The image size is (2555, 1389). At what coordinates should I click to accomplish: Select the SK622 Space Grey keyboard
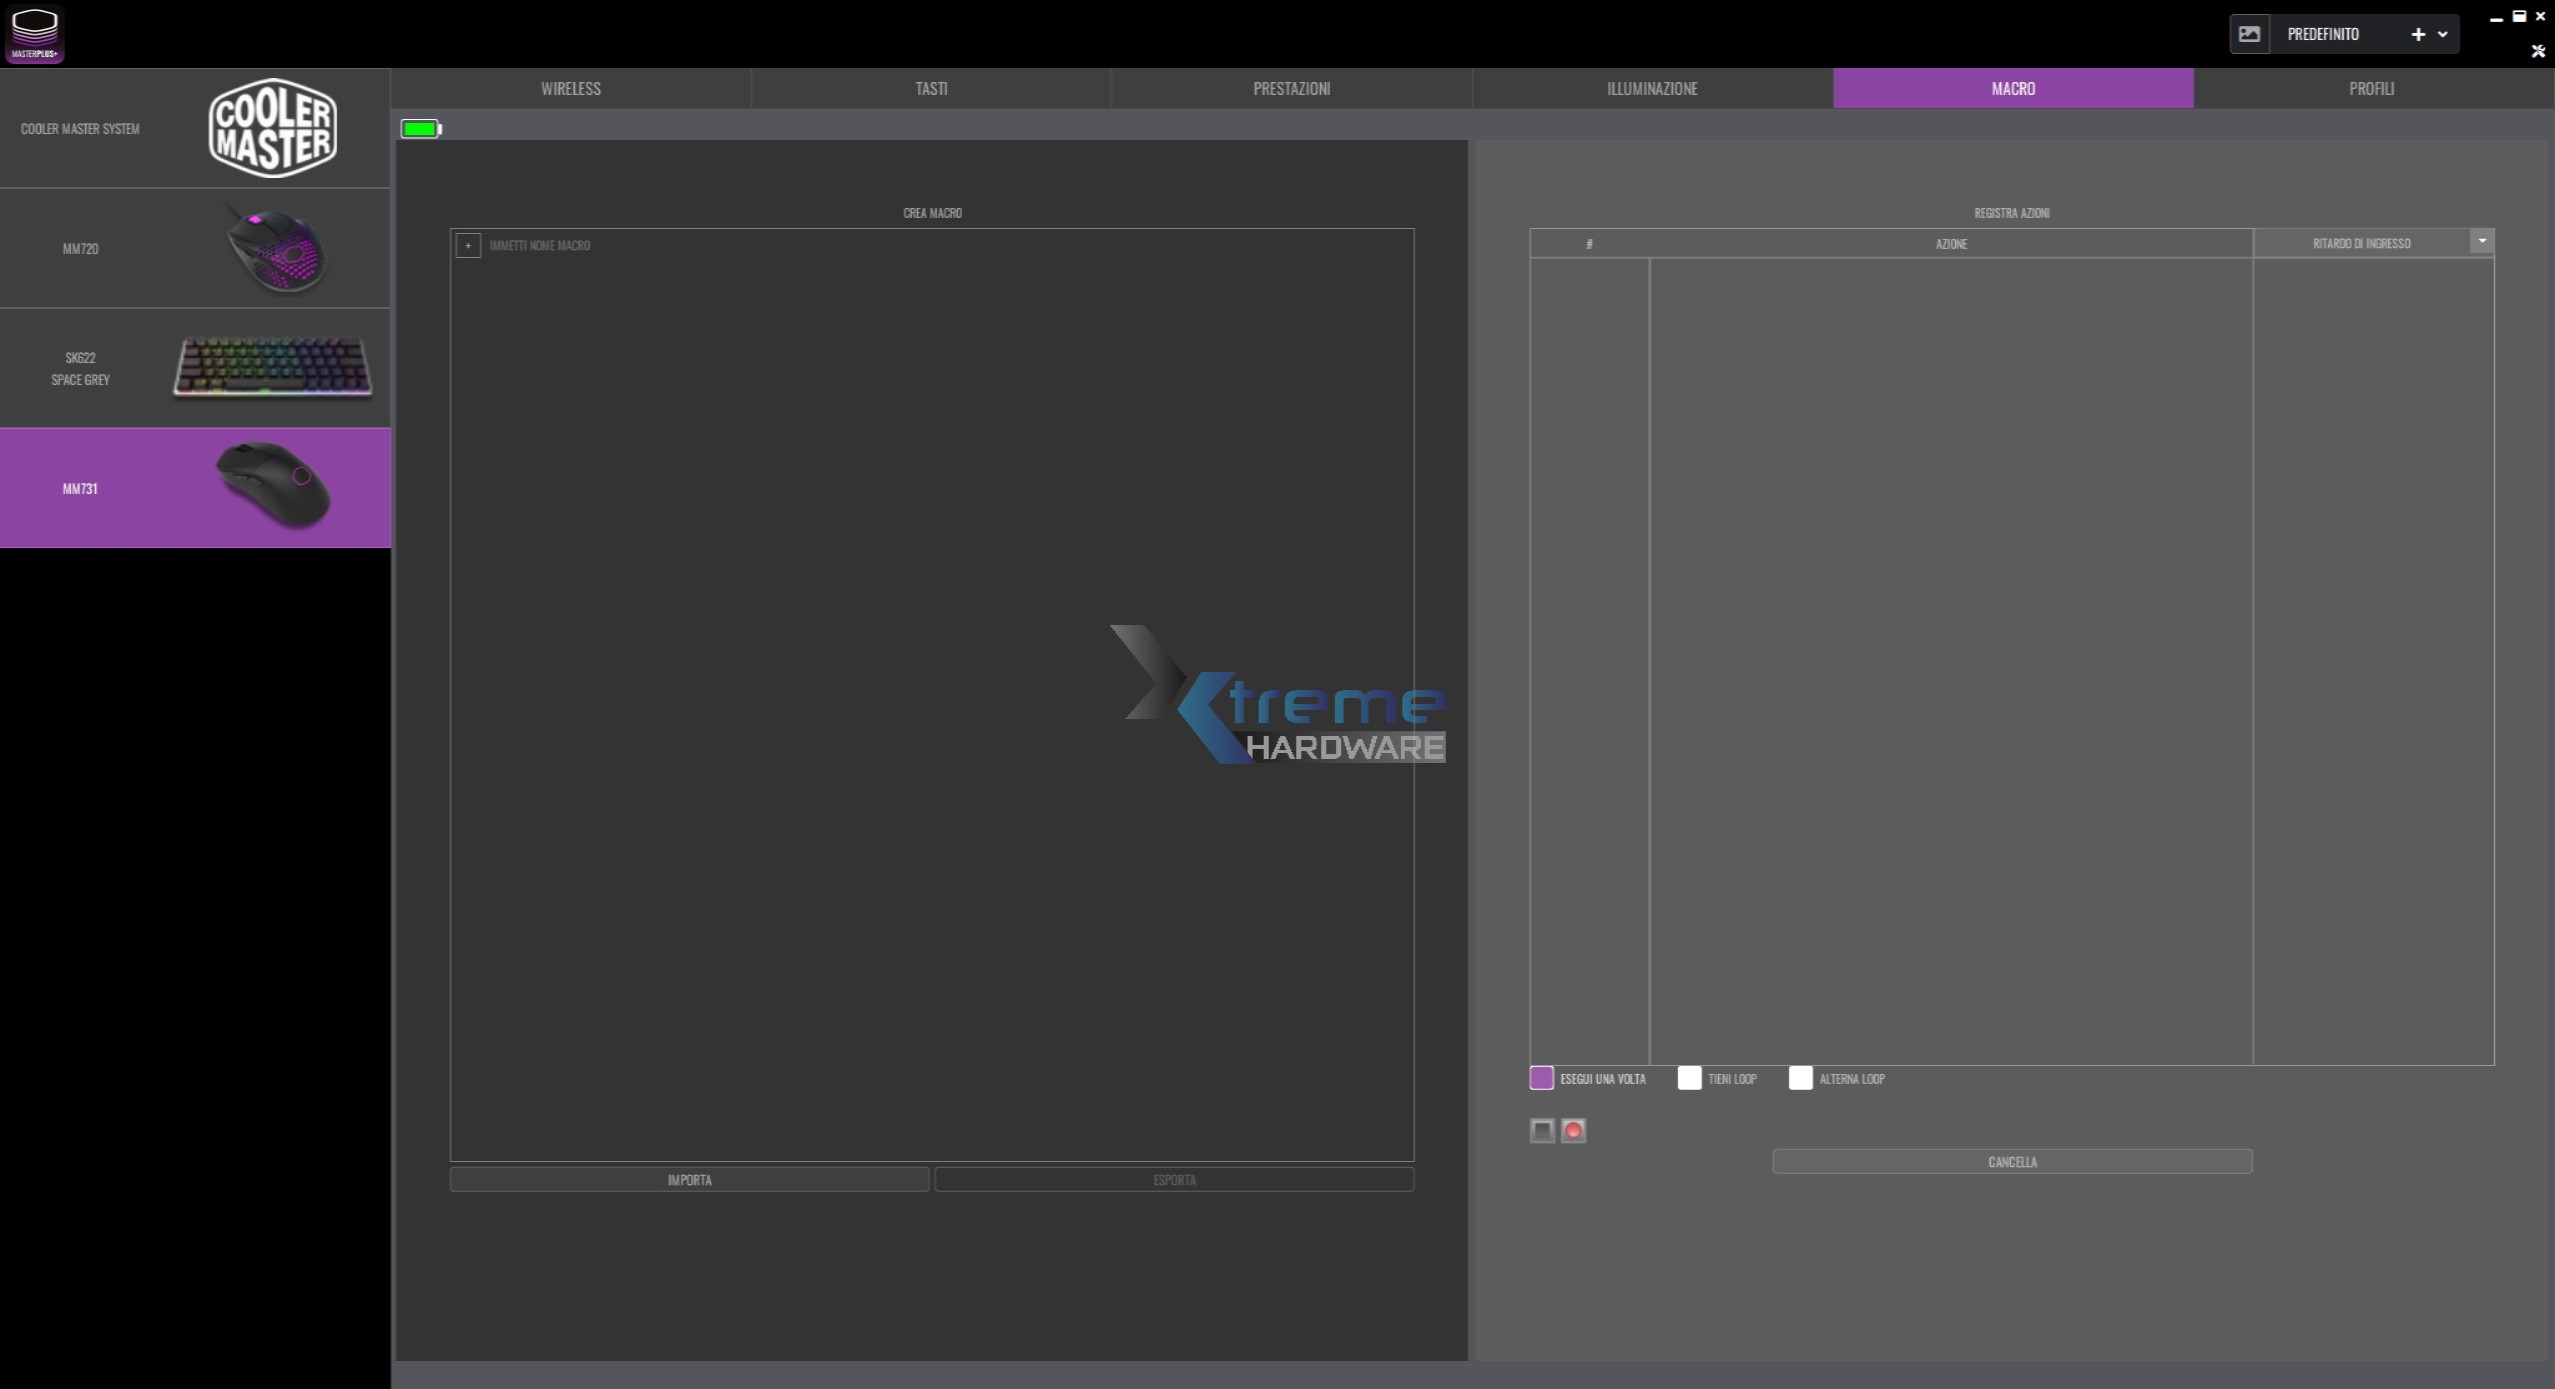click(x=195, y=368)
